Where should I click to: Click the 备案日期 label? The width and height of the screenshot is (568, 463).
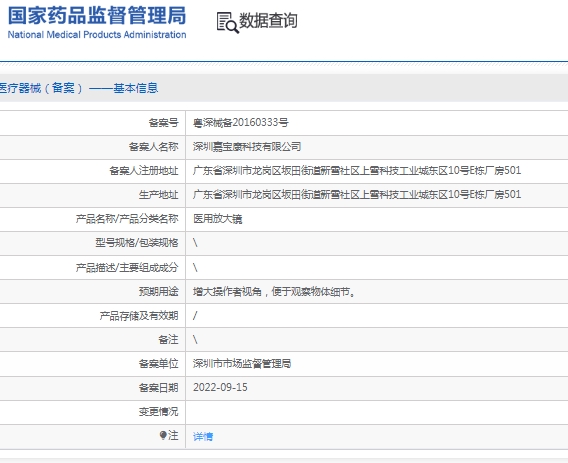[x=159, y=388]
